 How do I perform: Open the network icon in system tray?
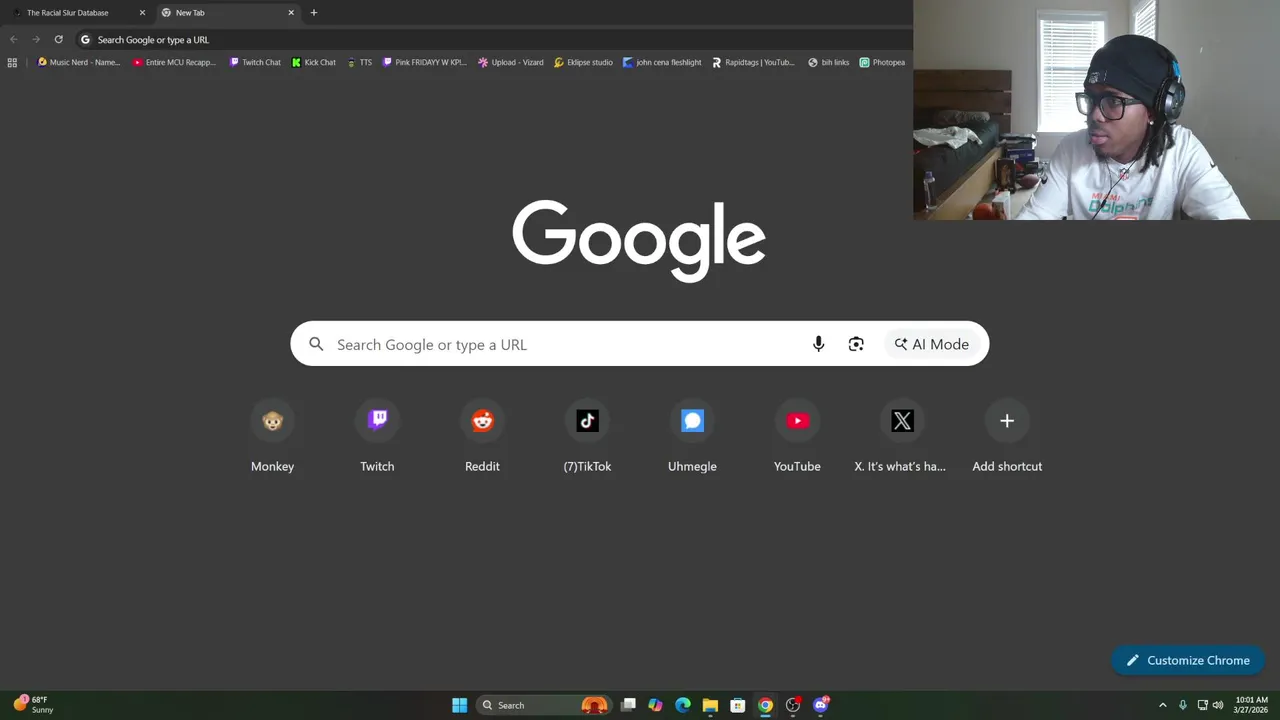(x=1202, y=705)
